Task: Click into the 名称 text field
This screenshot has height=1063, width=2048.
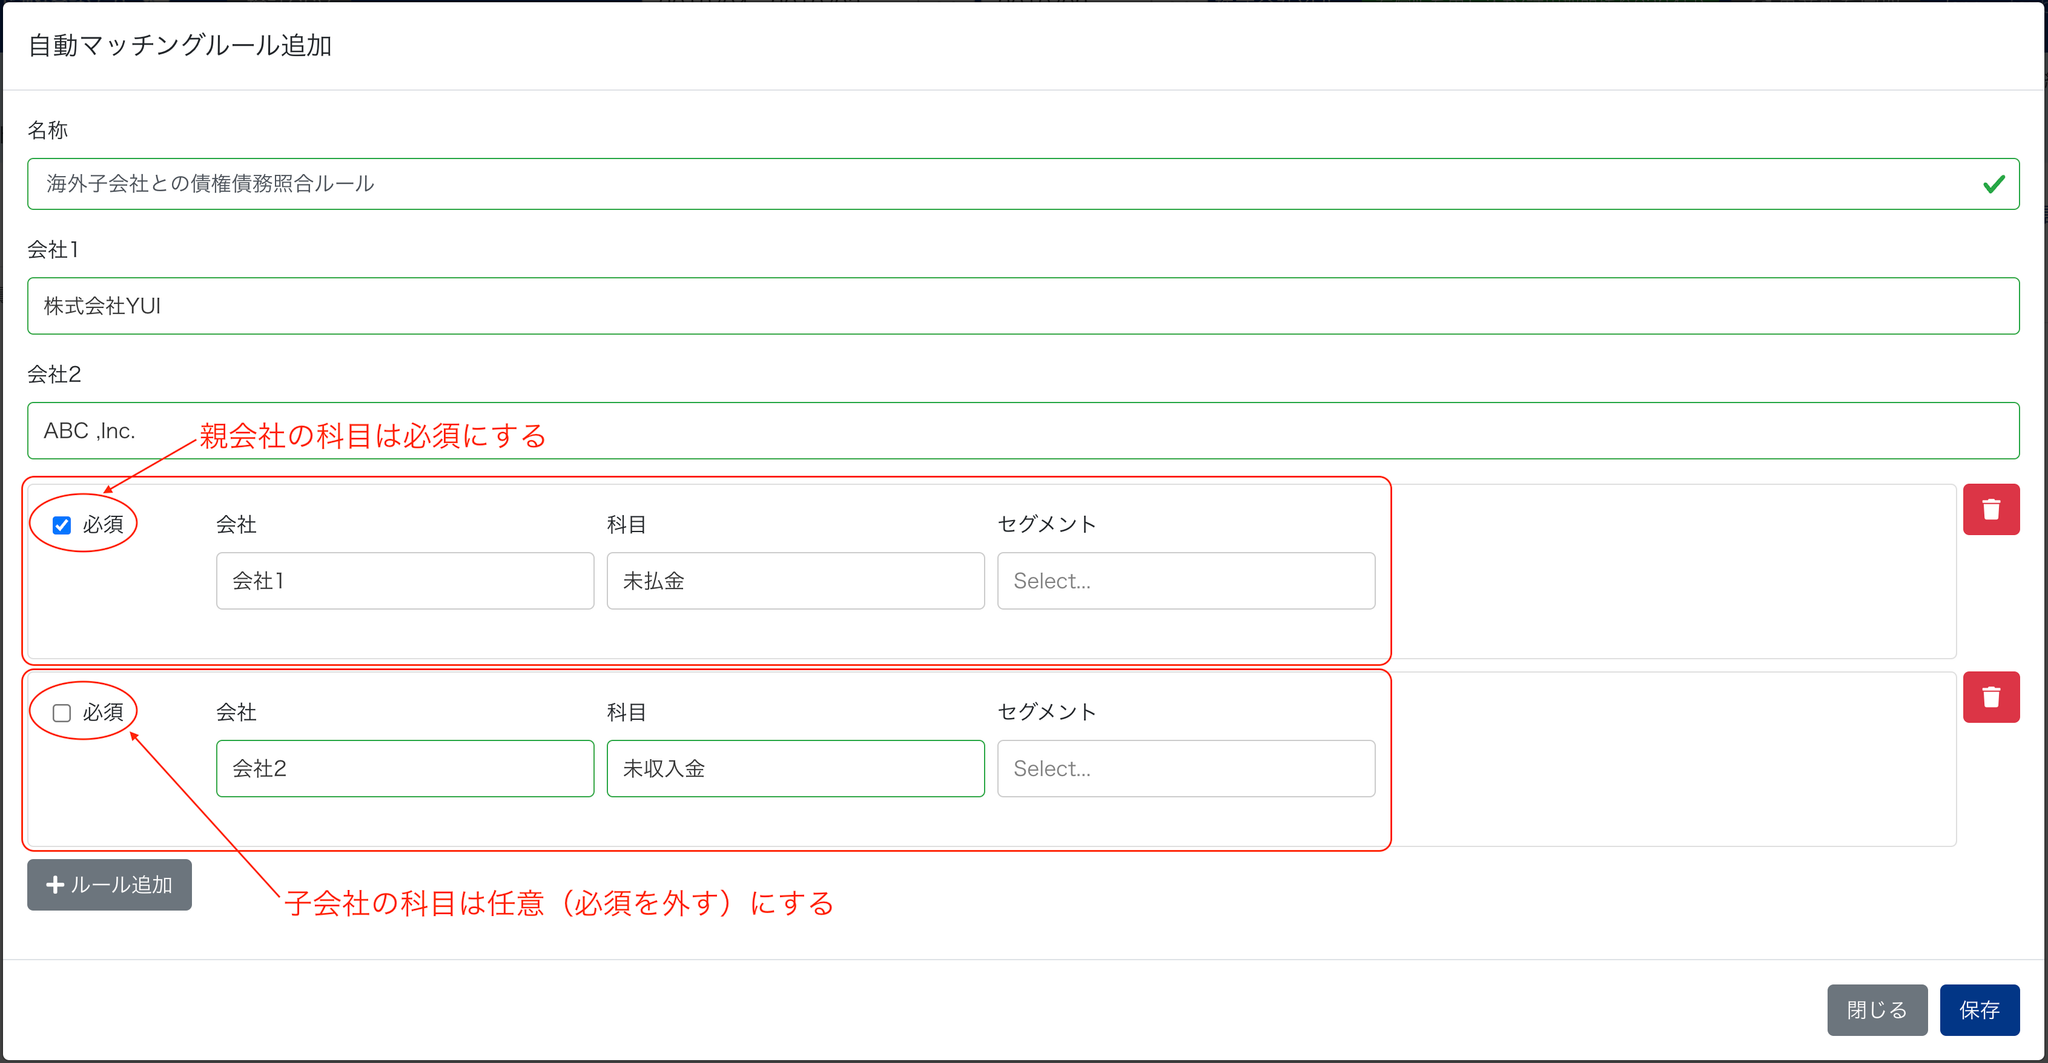Action: [1000, 184]
